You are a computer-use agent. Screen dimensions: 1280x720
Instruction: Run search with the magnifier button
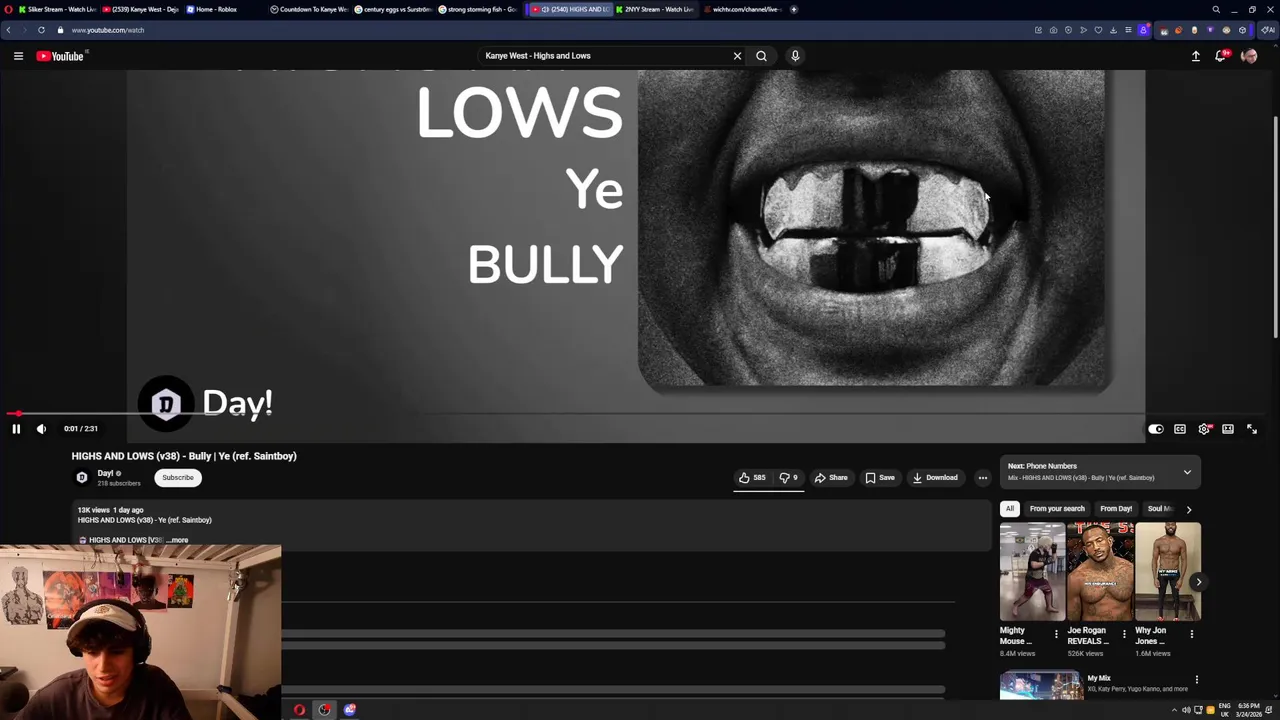click(761, 56)
